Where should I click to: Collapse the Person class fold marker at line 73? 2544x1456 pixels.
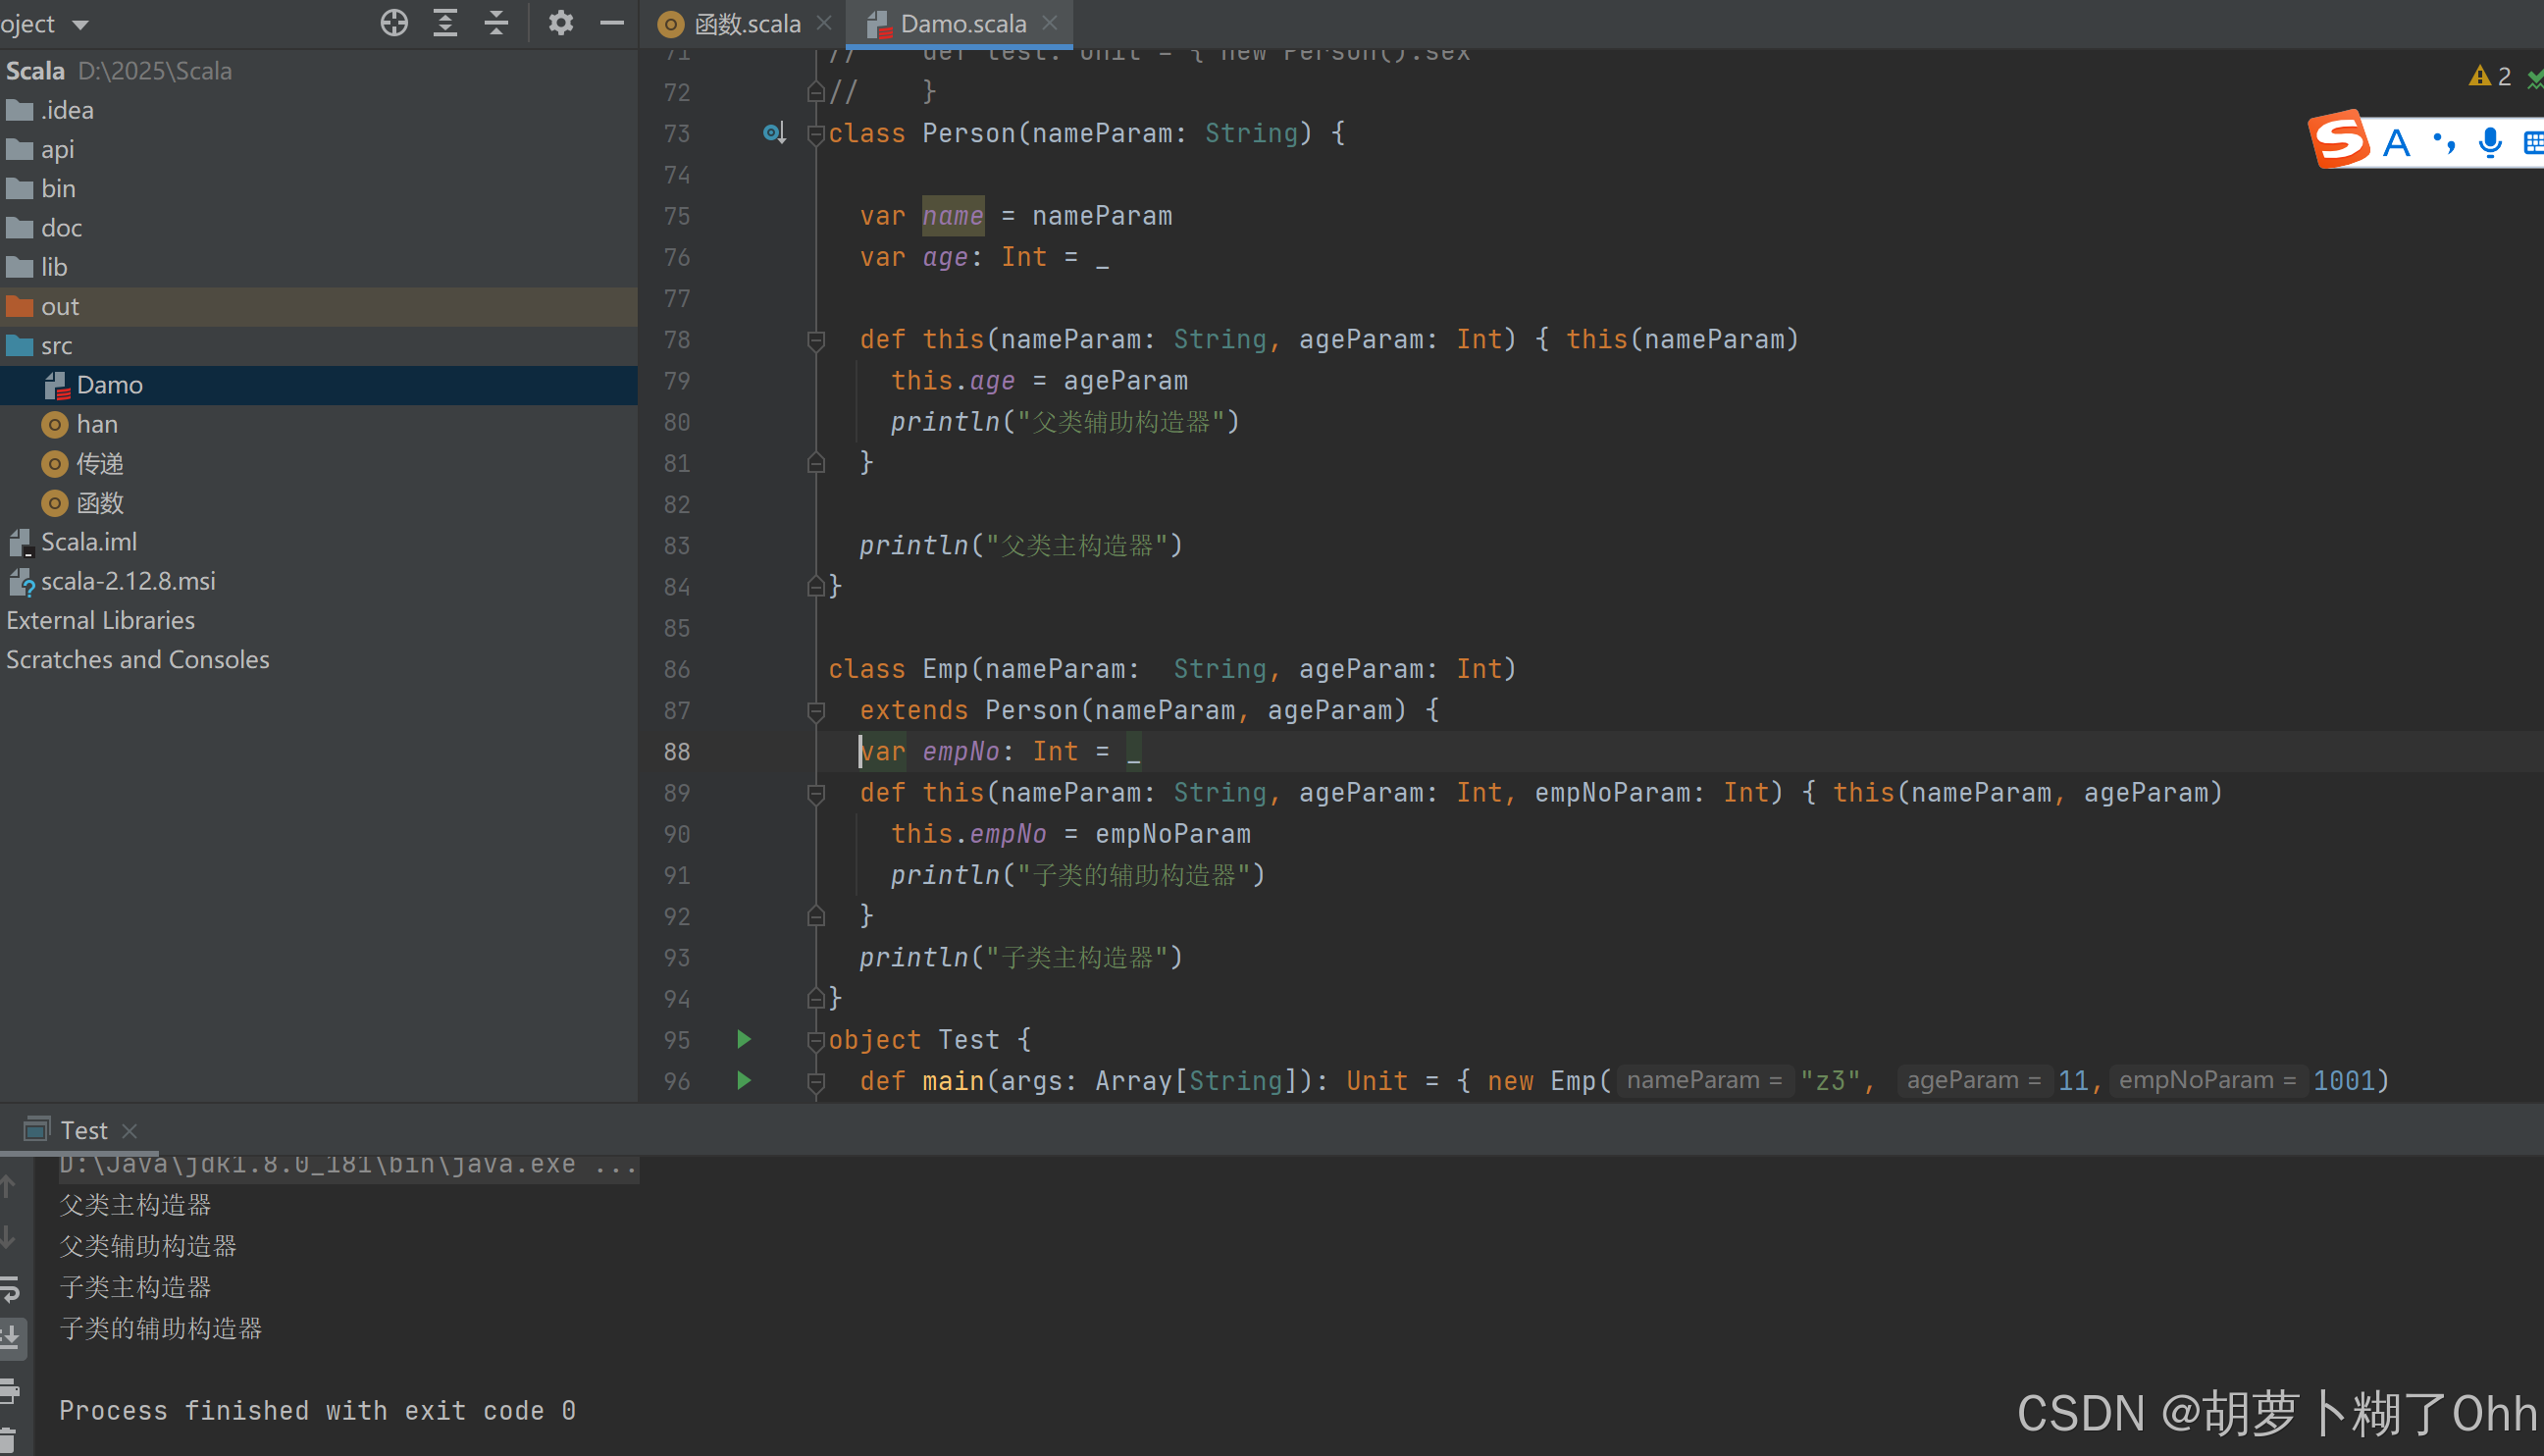(816, 134)
